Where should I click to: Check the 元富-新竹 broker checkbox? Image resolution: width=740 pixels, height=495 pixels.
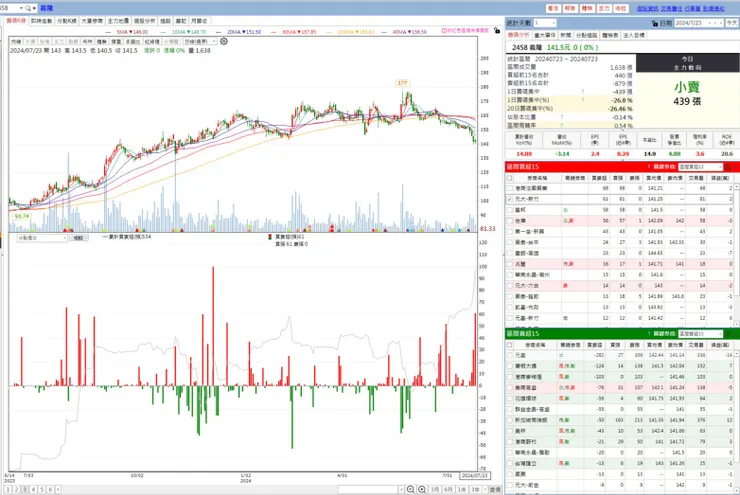coord(510,318)
